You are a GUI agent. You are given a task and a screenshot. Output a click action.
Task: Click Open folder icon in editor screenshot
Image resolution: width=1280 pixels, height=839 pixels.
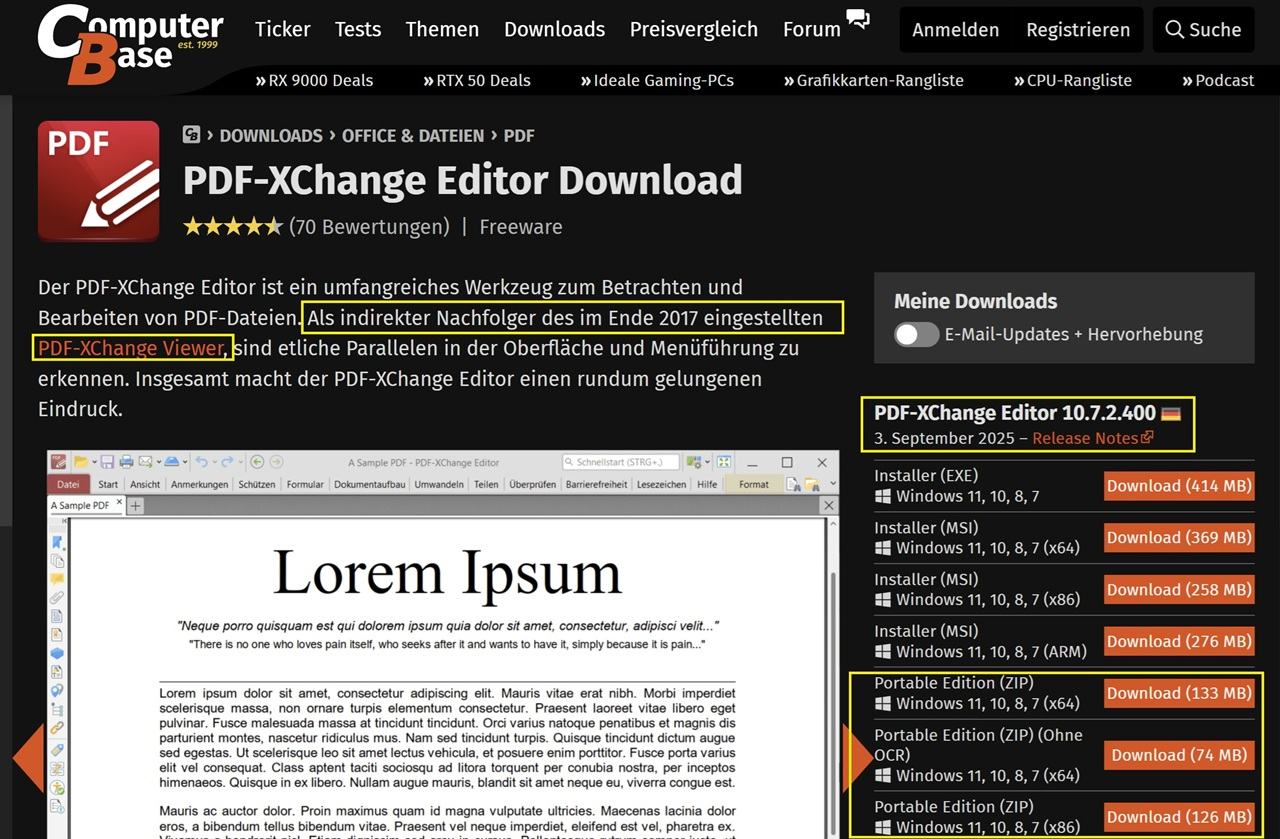81,462
